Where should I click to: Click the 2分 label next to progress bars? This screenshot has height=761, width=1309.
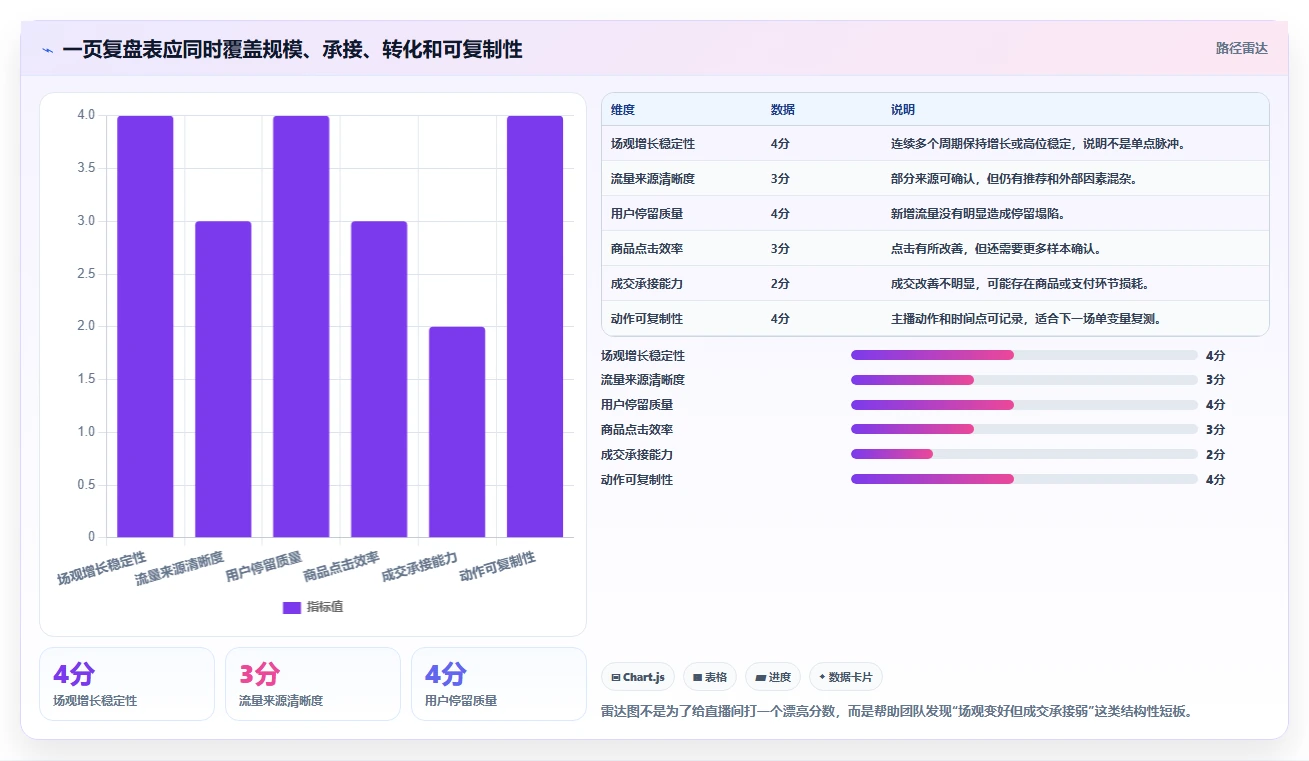point(1215,454)
